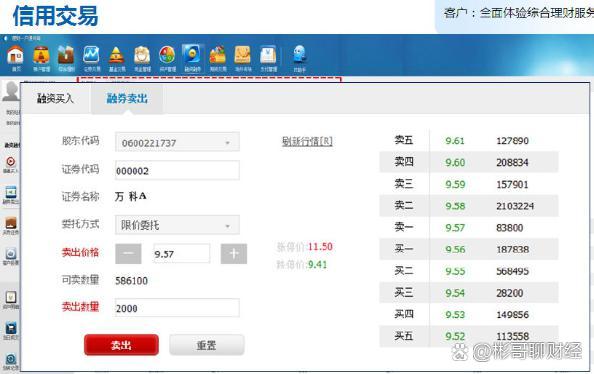Select the 卖三 price 9.59
This screenshot has height=374, width=594.
(455, 184)
